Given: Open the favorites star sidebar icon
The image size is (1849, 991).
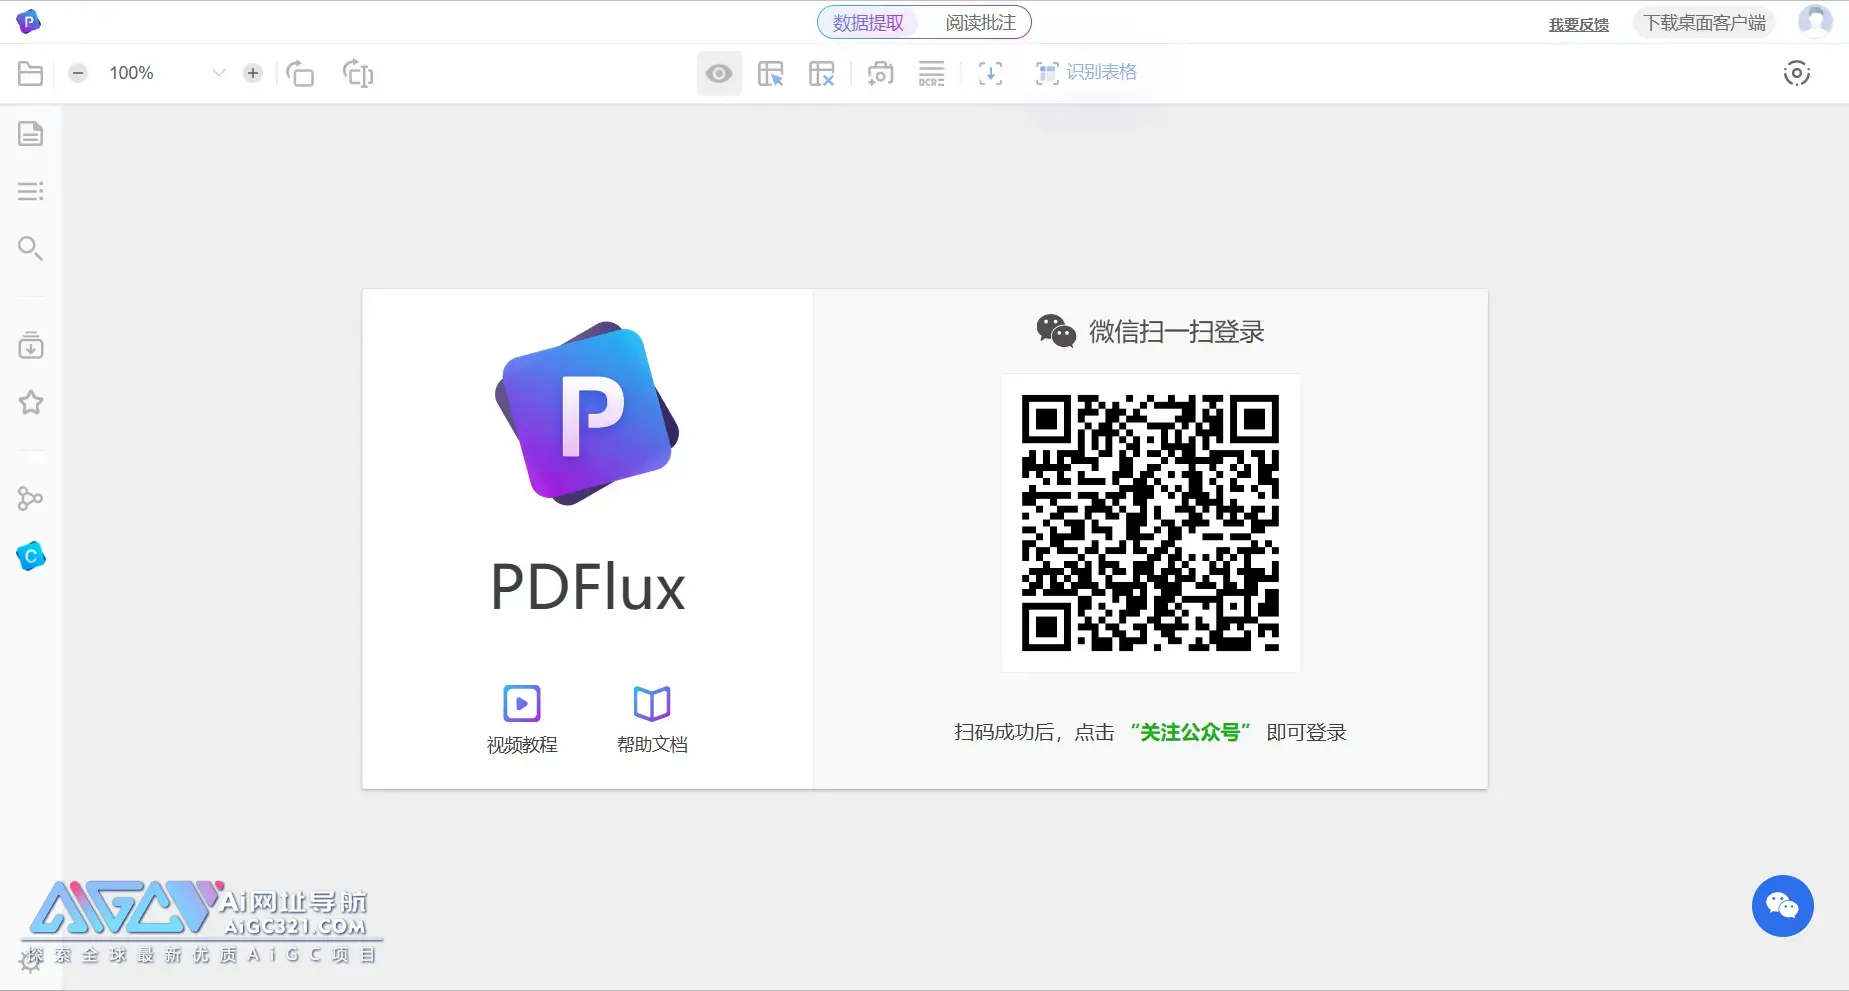Looking at the screenshot, I should [31, 402].
